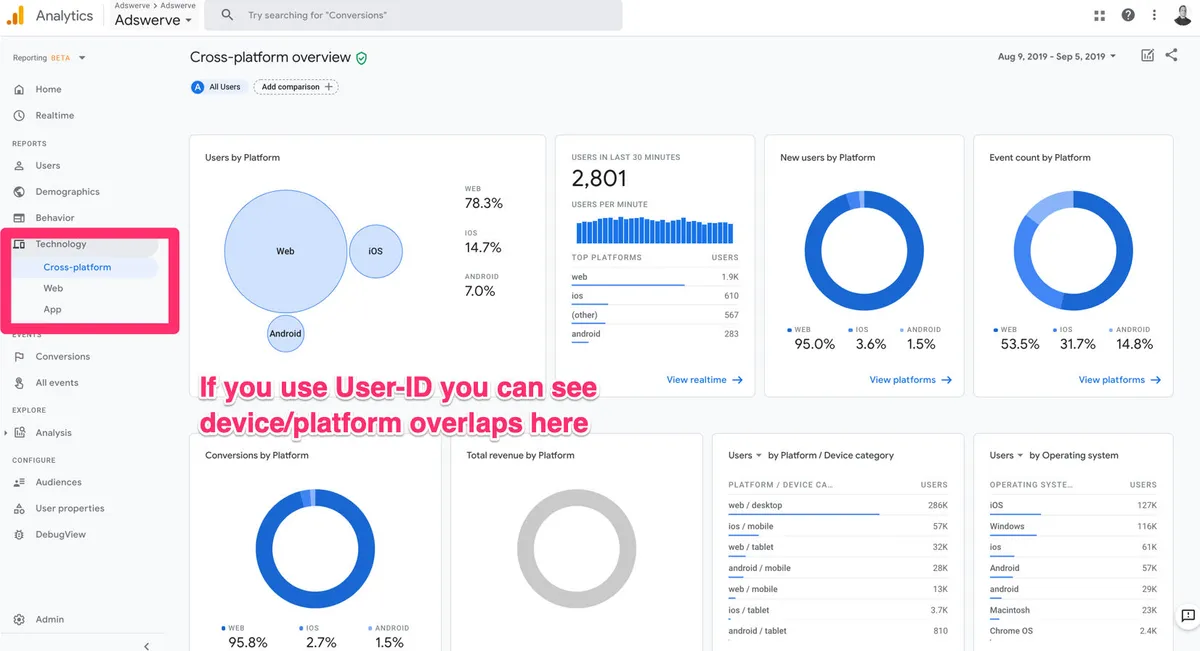Click the feedback icon at bottom right
Viewport: 1200px width, 651px height.
tap(1187, 616)
